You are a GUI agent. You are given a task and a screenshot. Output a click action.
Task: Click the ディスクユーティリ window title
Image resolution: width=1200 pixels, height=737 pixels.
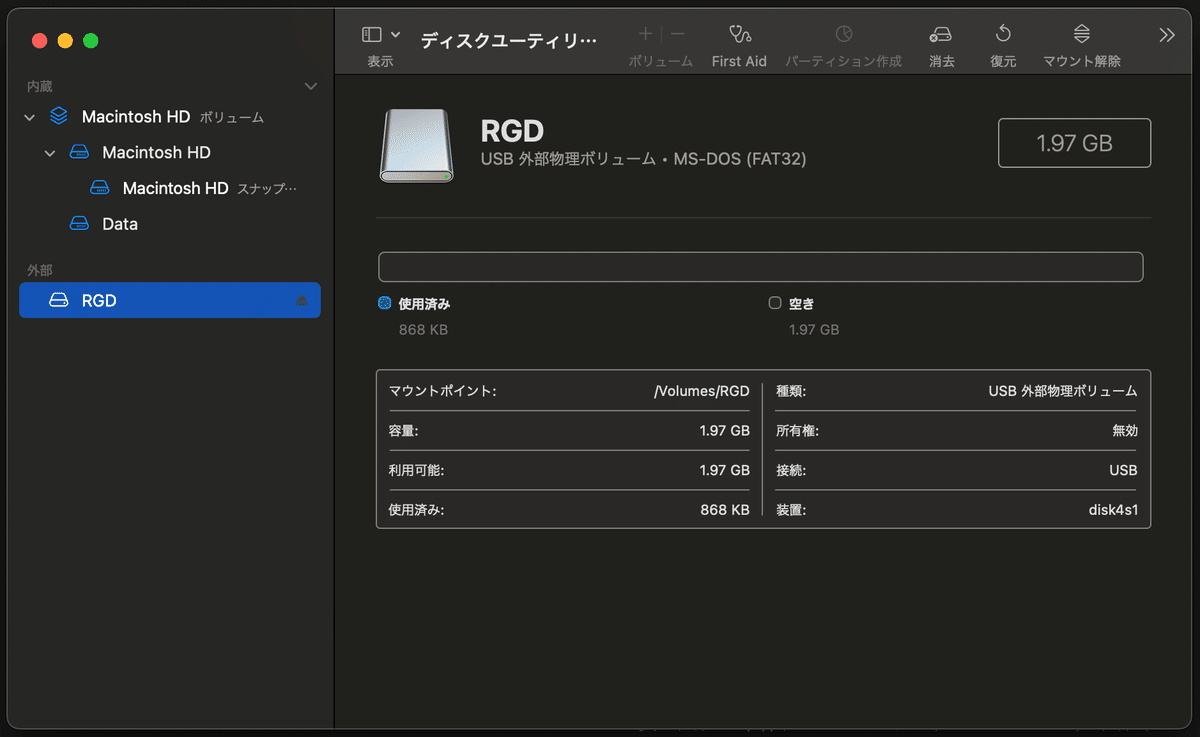point(508,40)
